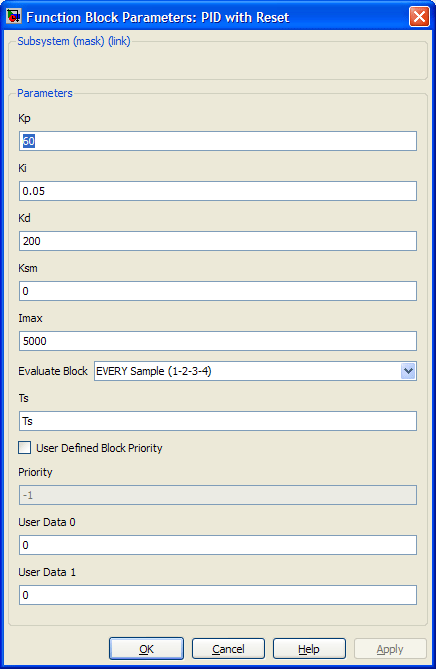Select the Kd field showing 200
The image size is (436, 669).
pyautogui.click(x=218, y=241)
